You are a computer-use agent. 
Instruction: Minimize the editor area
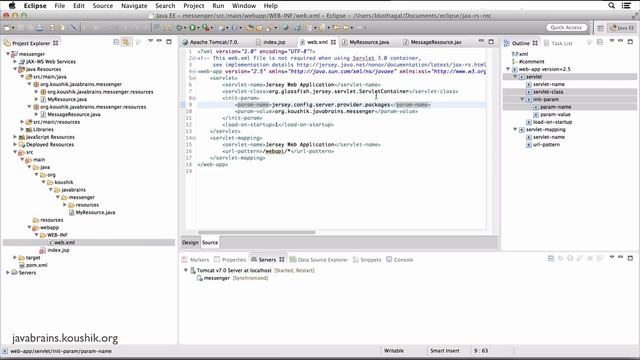click(x=481, y=41)
